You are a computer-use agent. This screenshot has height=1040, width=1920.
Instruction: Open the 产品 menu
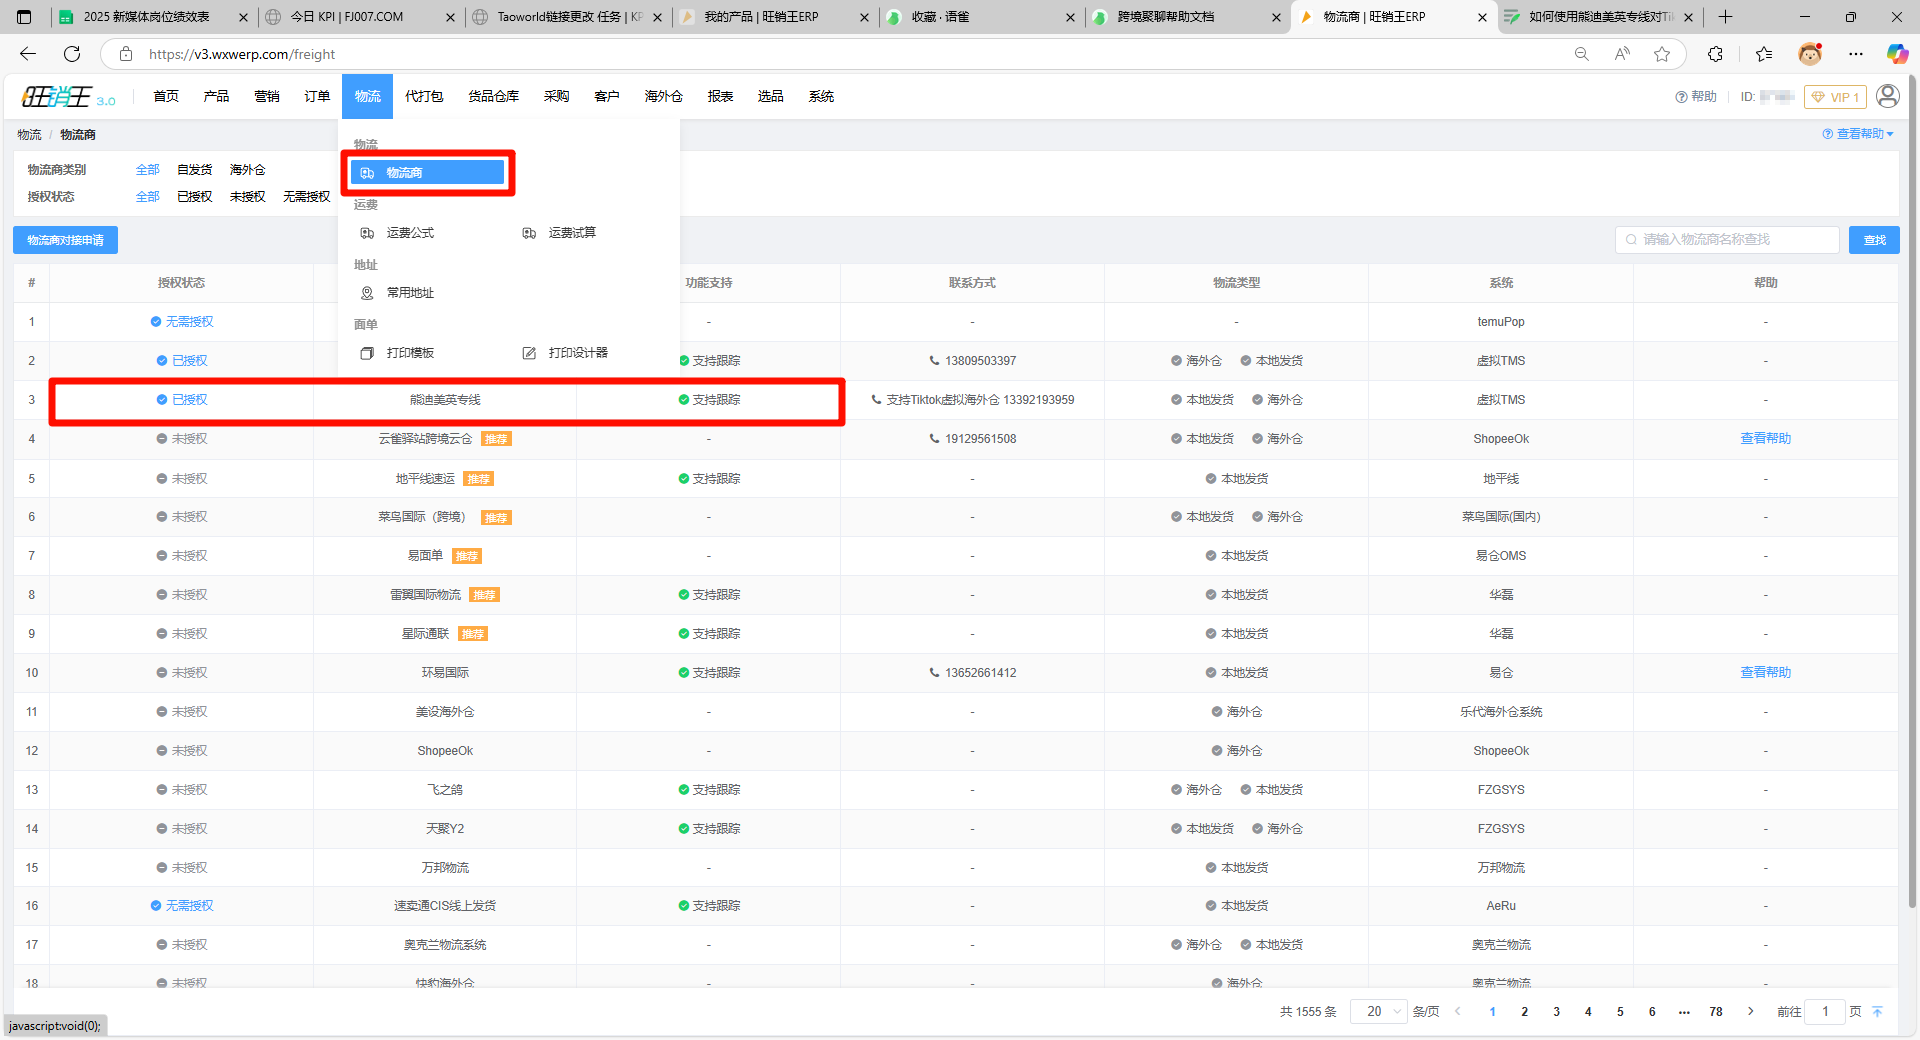[216, 97]
